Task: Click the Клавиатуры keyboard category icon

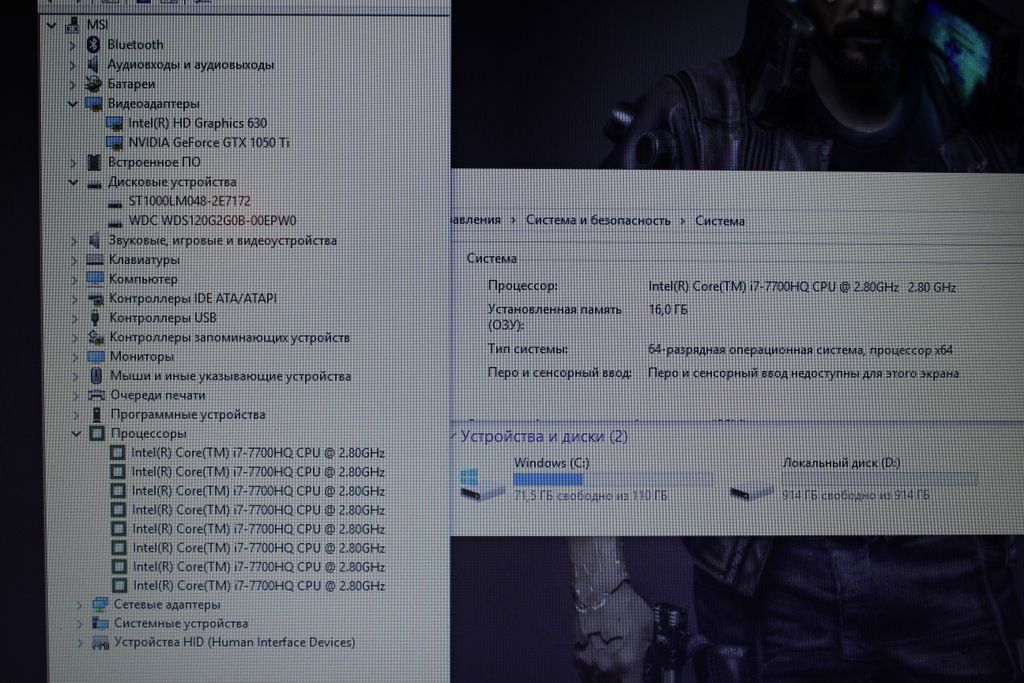Action: [x=94, y=260]
